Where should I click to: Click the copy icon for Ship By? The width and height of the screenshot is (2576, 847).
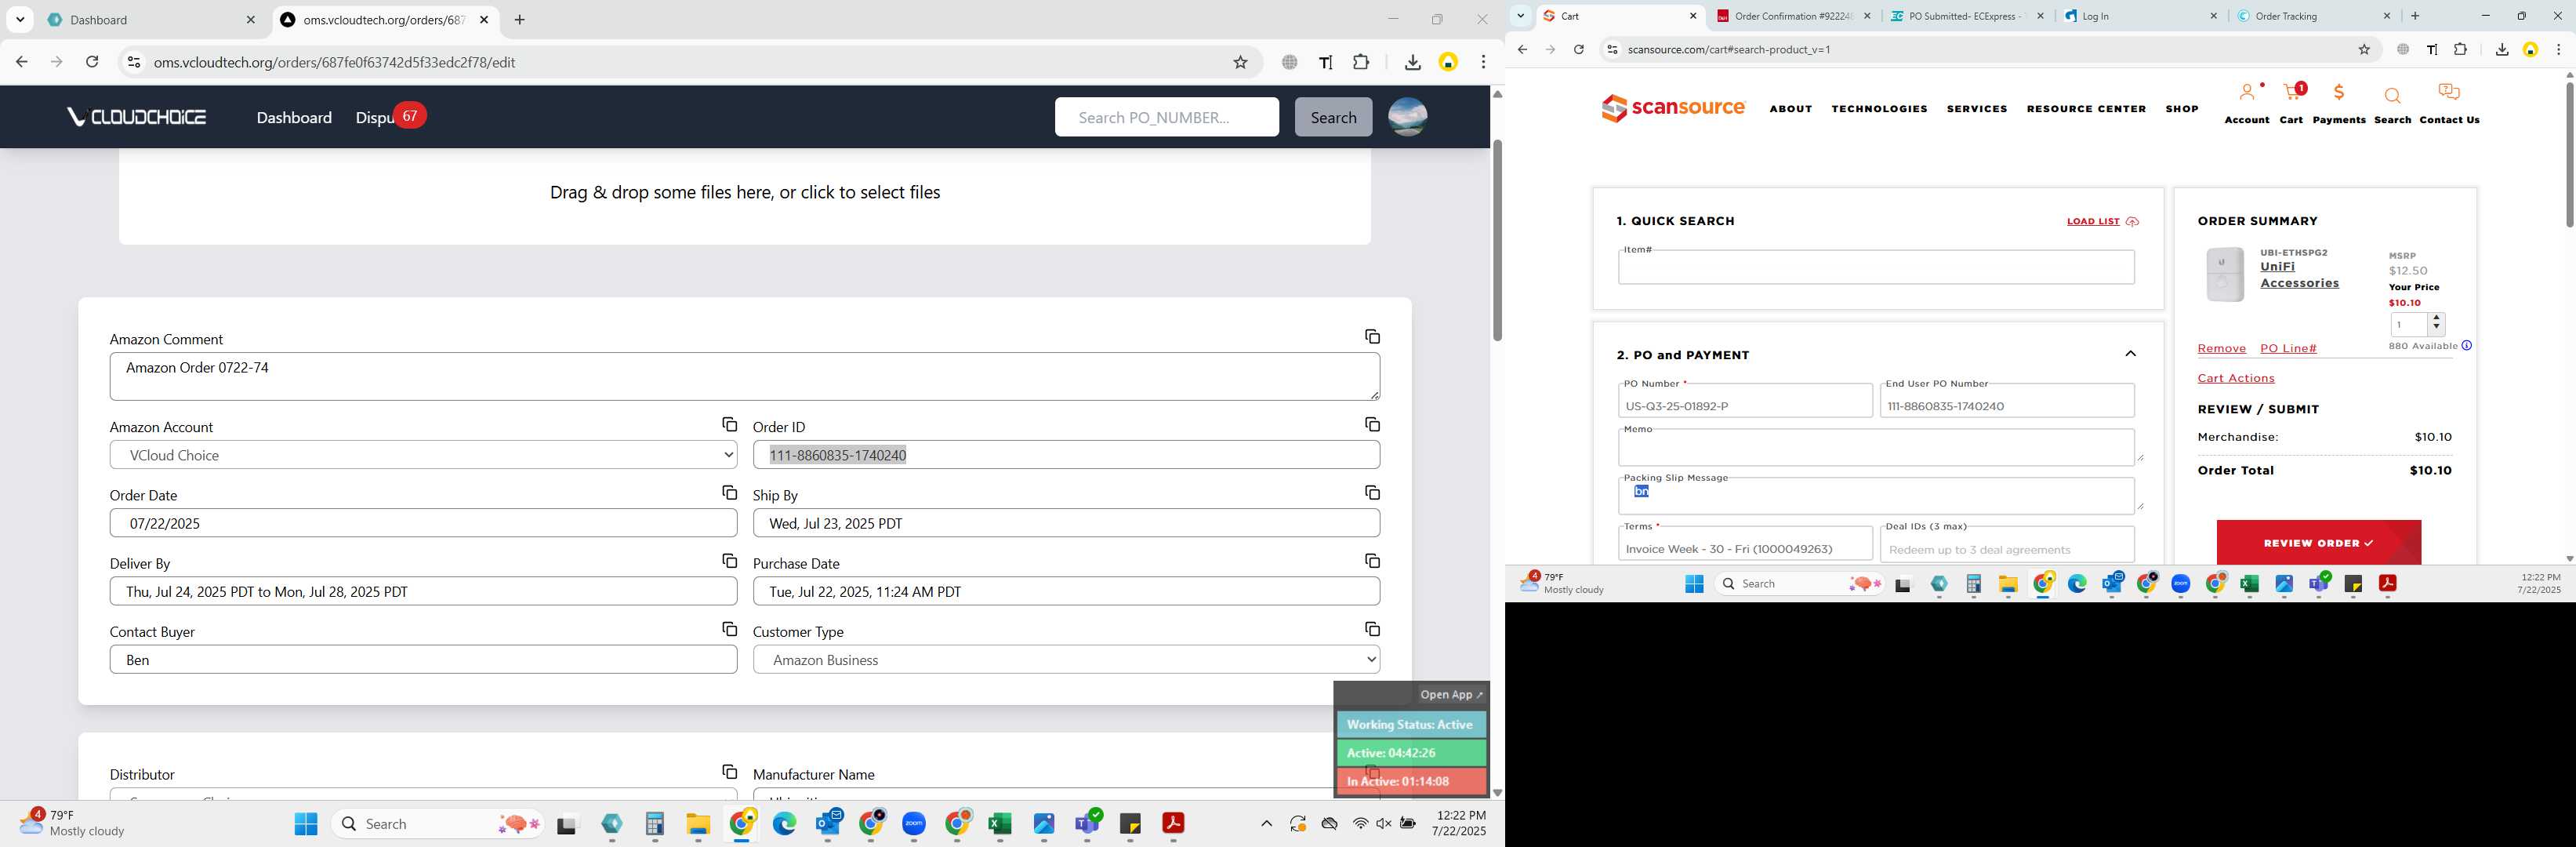(1372, 493)
